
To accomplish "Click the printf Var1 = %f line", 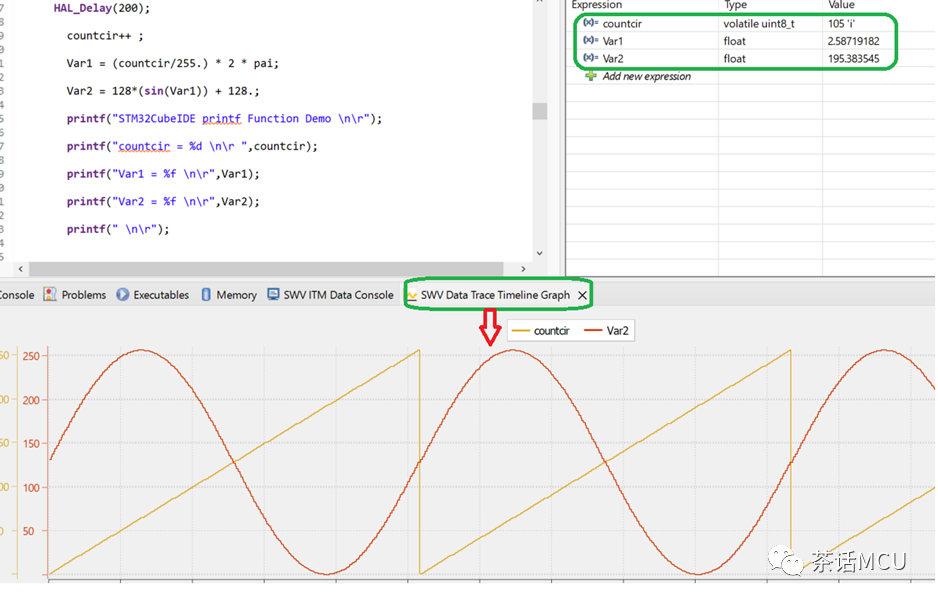I will (x=163, y=173).
